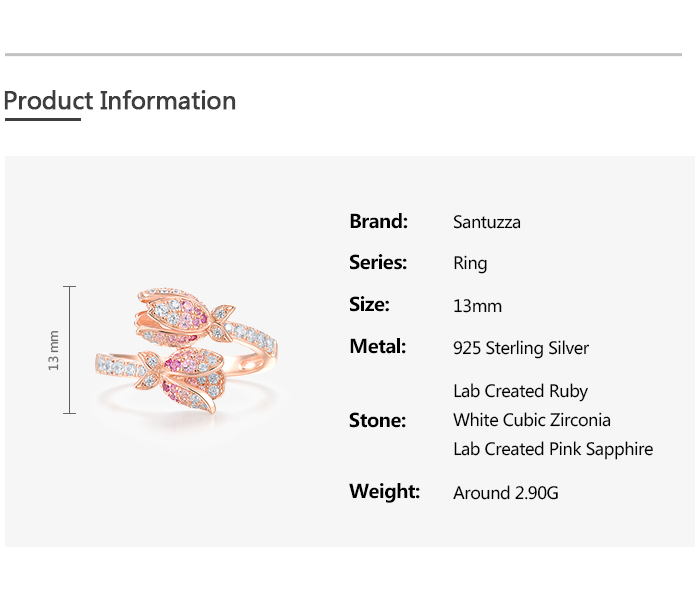This screenshot has height=607, width=700.
Task: Click the White Cubic Zirconia text
Action: point(531,420)
